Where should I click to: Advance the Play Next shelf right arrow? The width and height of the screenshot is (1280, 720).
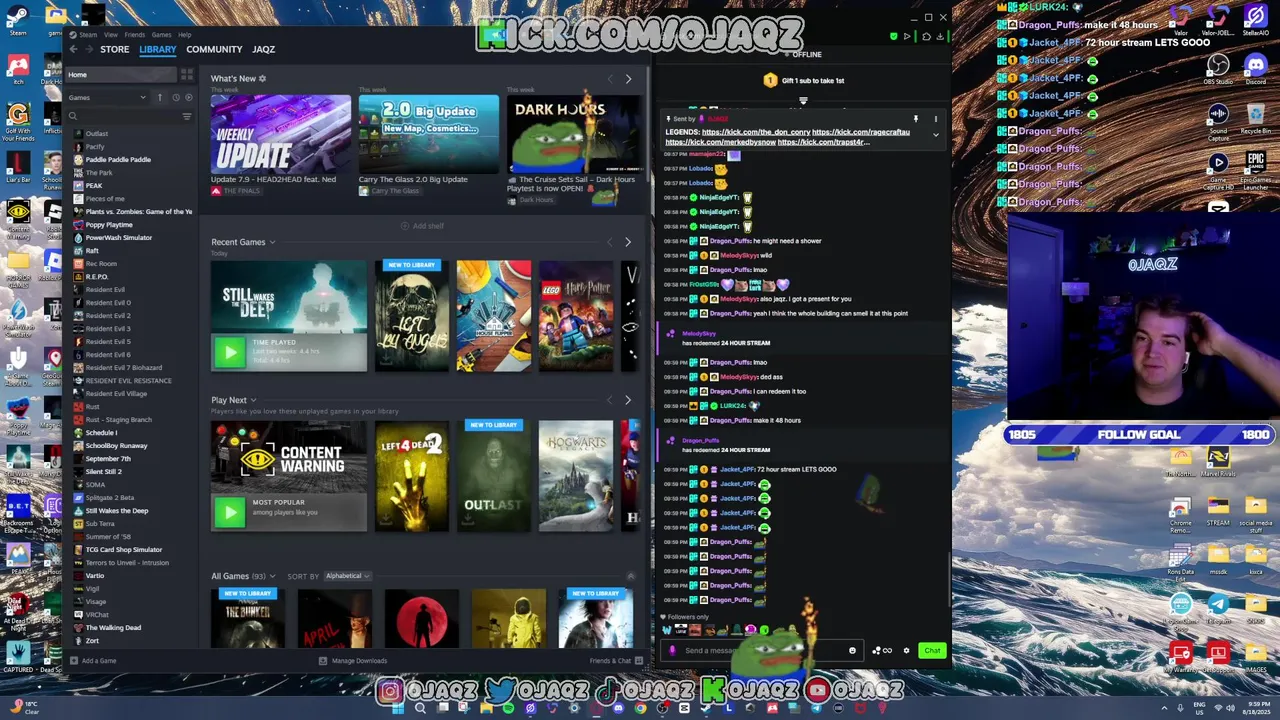coord(628,400)
